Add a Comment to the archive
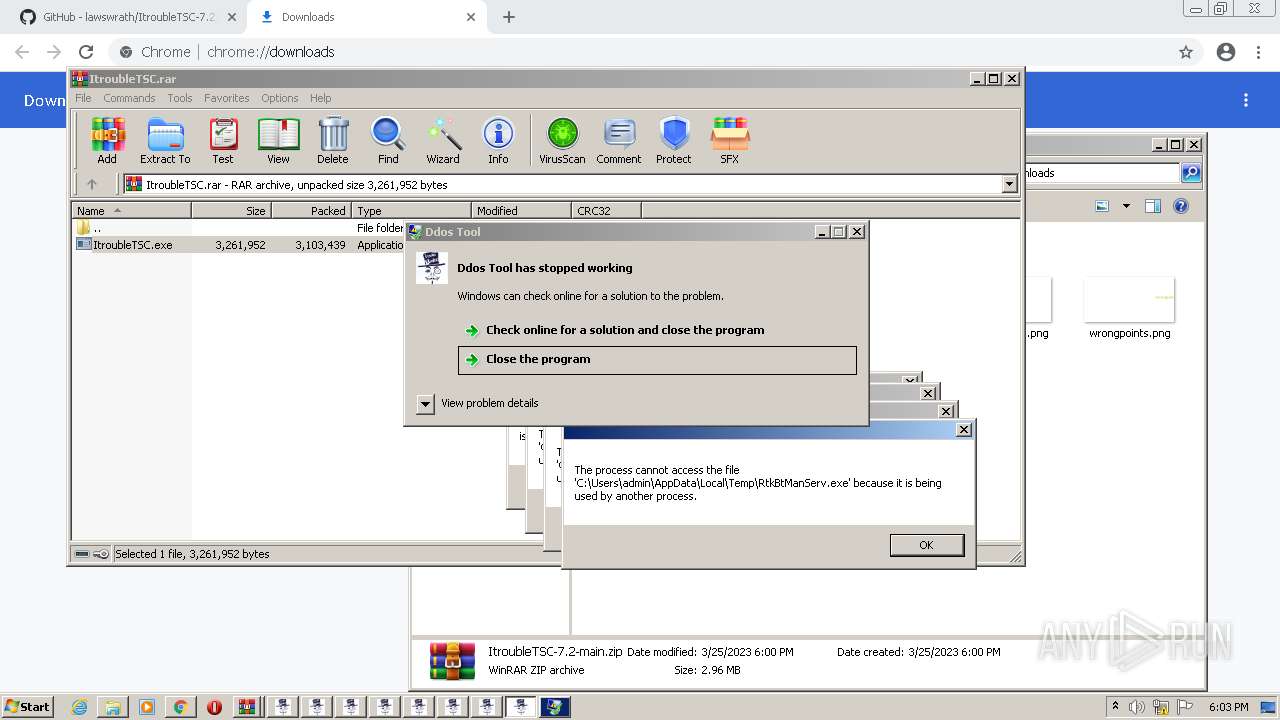Screen dimensions: 1280x720 (x=619, y=140)
